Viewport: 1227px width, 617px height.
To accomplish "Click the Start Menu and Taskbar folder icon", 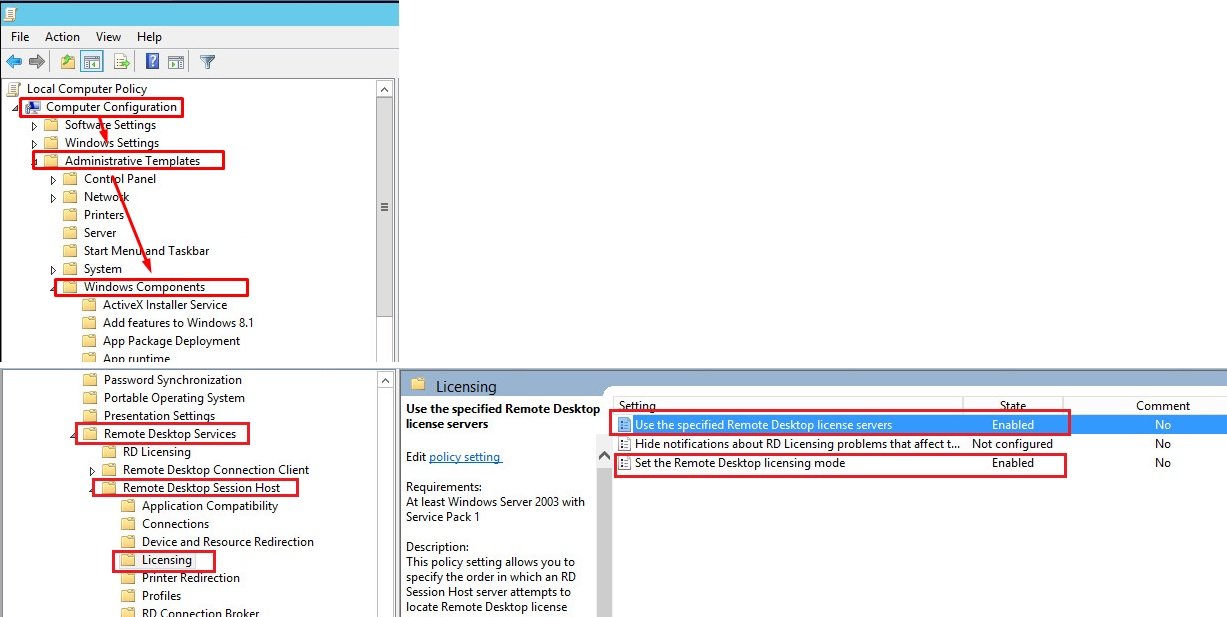I will click(70, 251).
